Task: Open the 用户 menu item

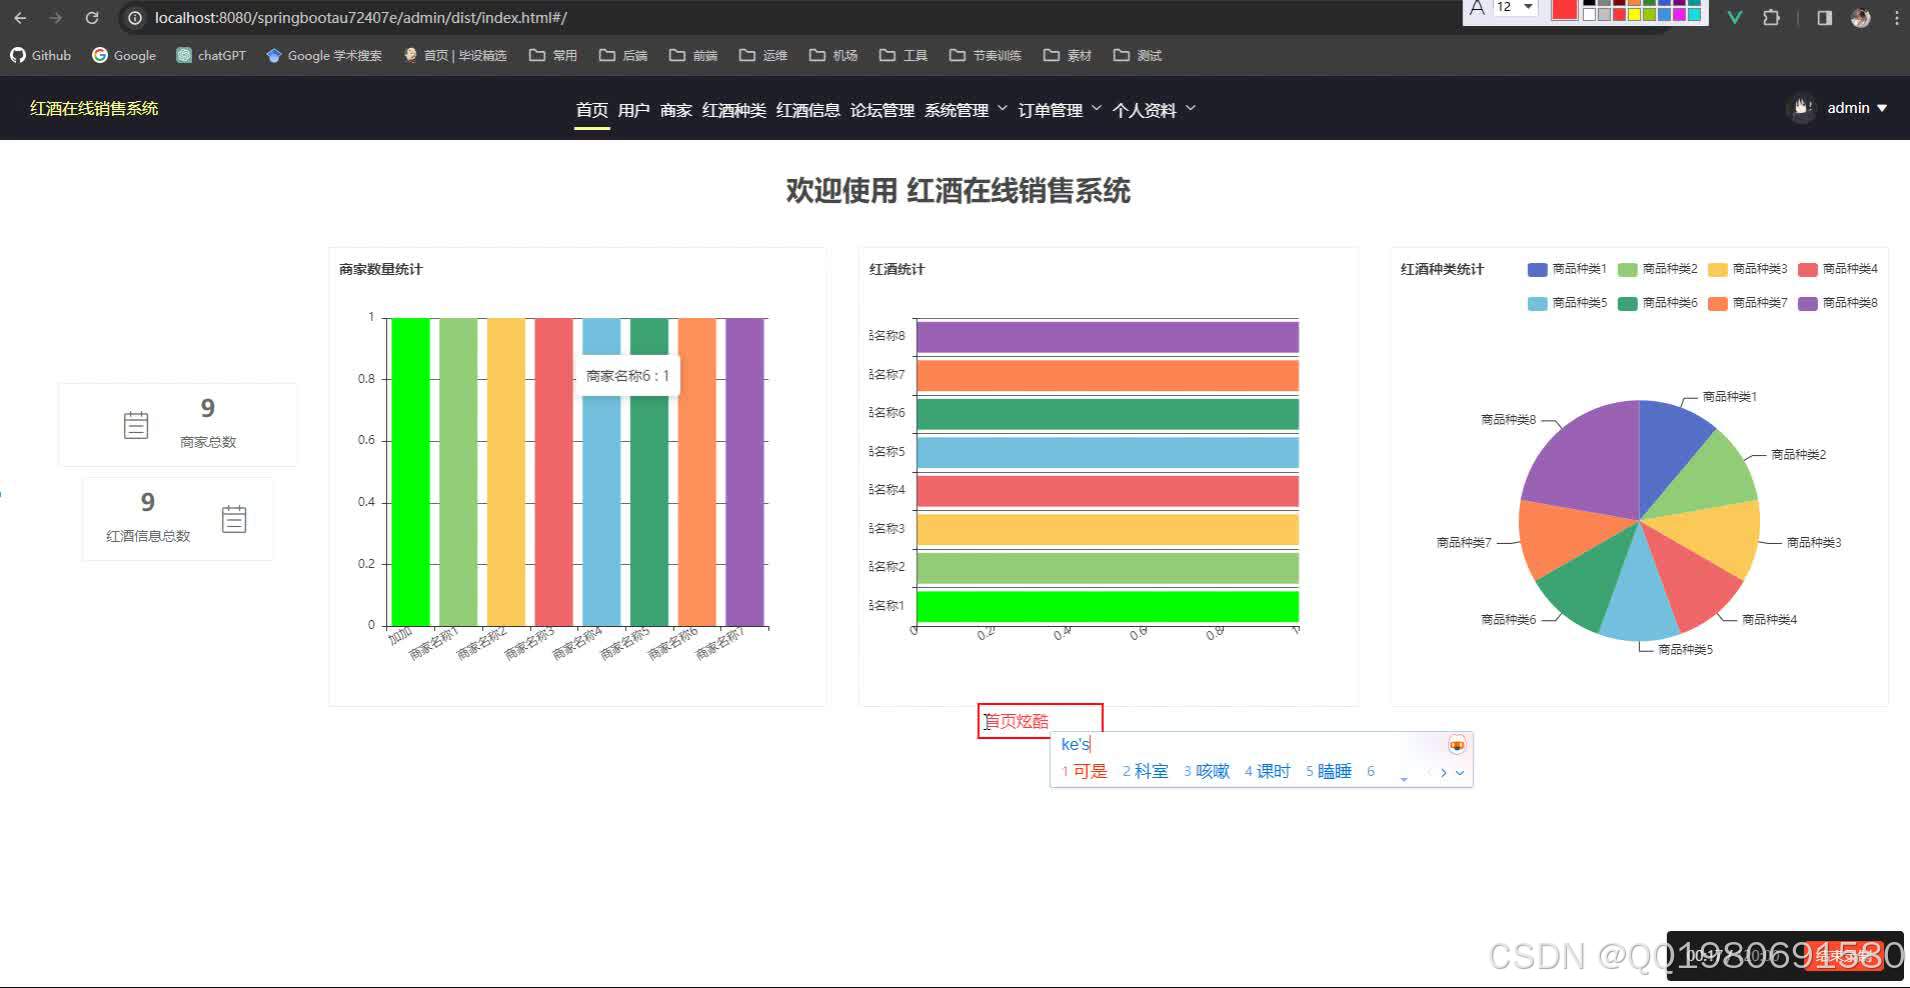Action: pyautogui.click(x=634, y=110)
